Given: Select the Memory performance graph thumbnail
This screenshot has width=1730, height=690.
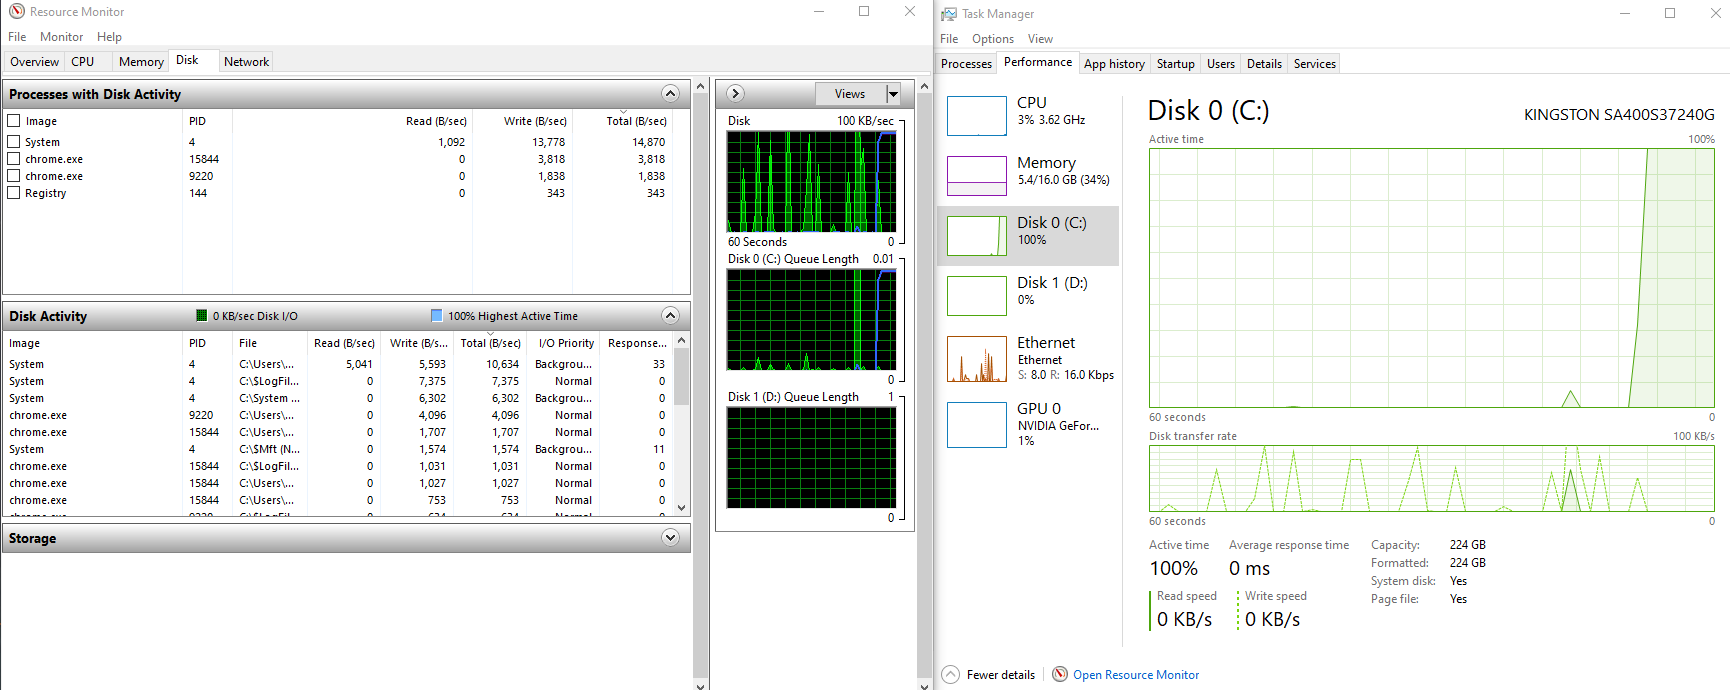Looking at the screenshot, I should click(x=976, y=176).
